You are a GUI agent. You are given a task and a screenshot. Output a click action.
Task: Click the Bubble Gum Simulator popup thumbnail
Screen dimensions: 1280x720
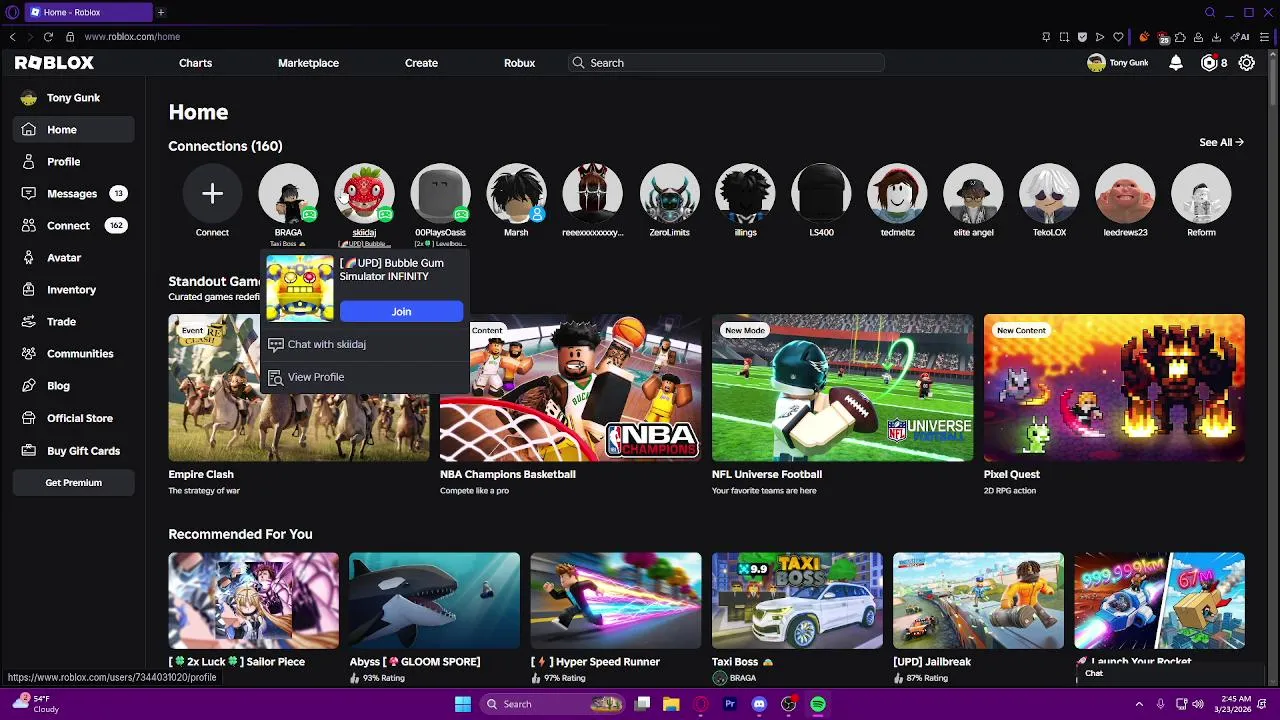click(x=300, y=288)
